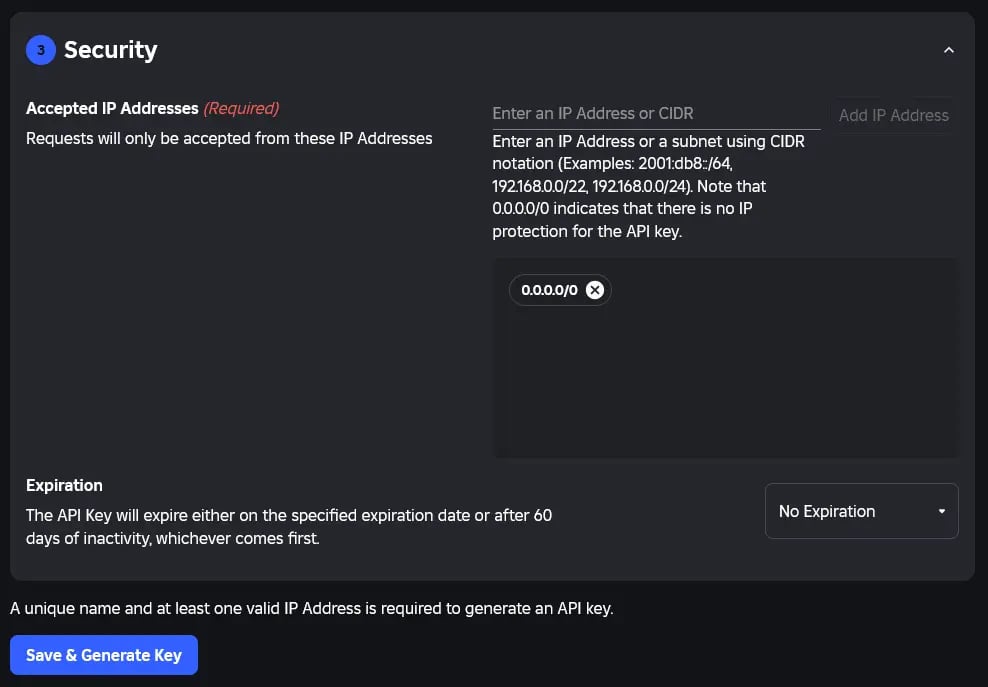
Task: Collapse the Security section with the chevron
Action: click(949, 50)
